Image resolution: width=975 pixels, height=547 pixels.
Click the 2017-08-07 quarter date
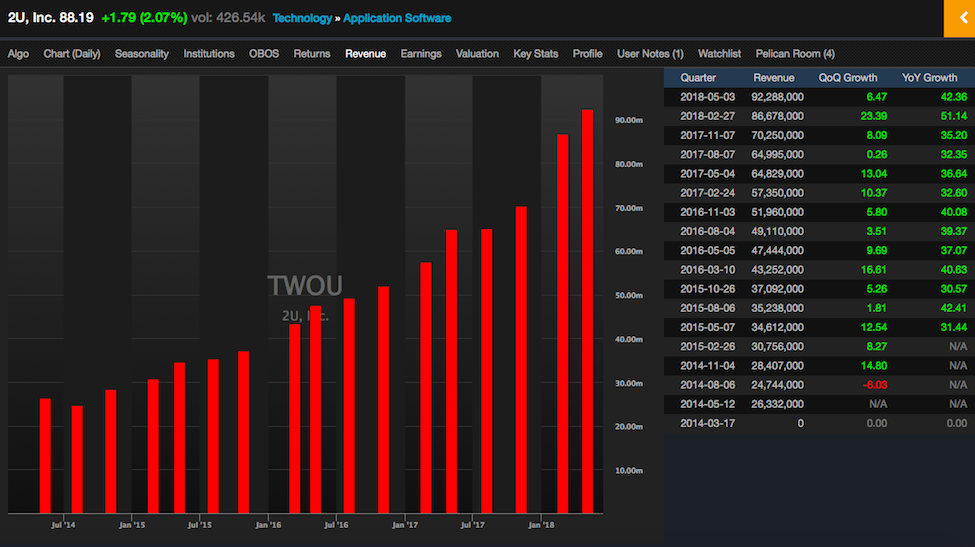point(707,155)
